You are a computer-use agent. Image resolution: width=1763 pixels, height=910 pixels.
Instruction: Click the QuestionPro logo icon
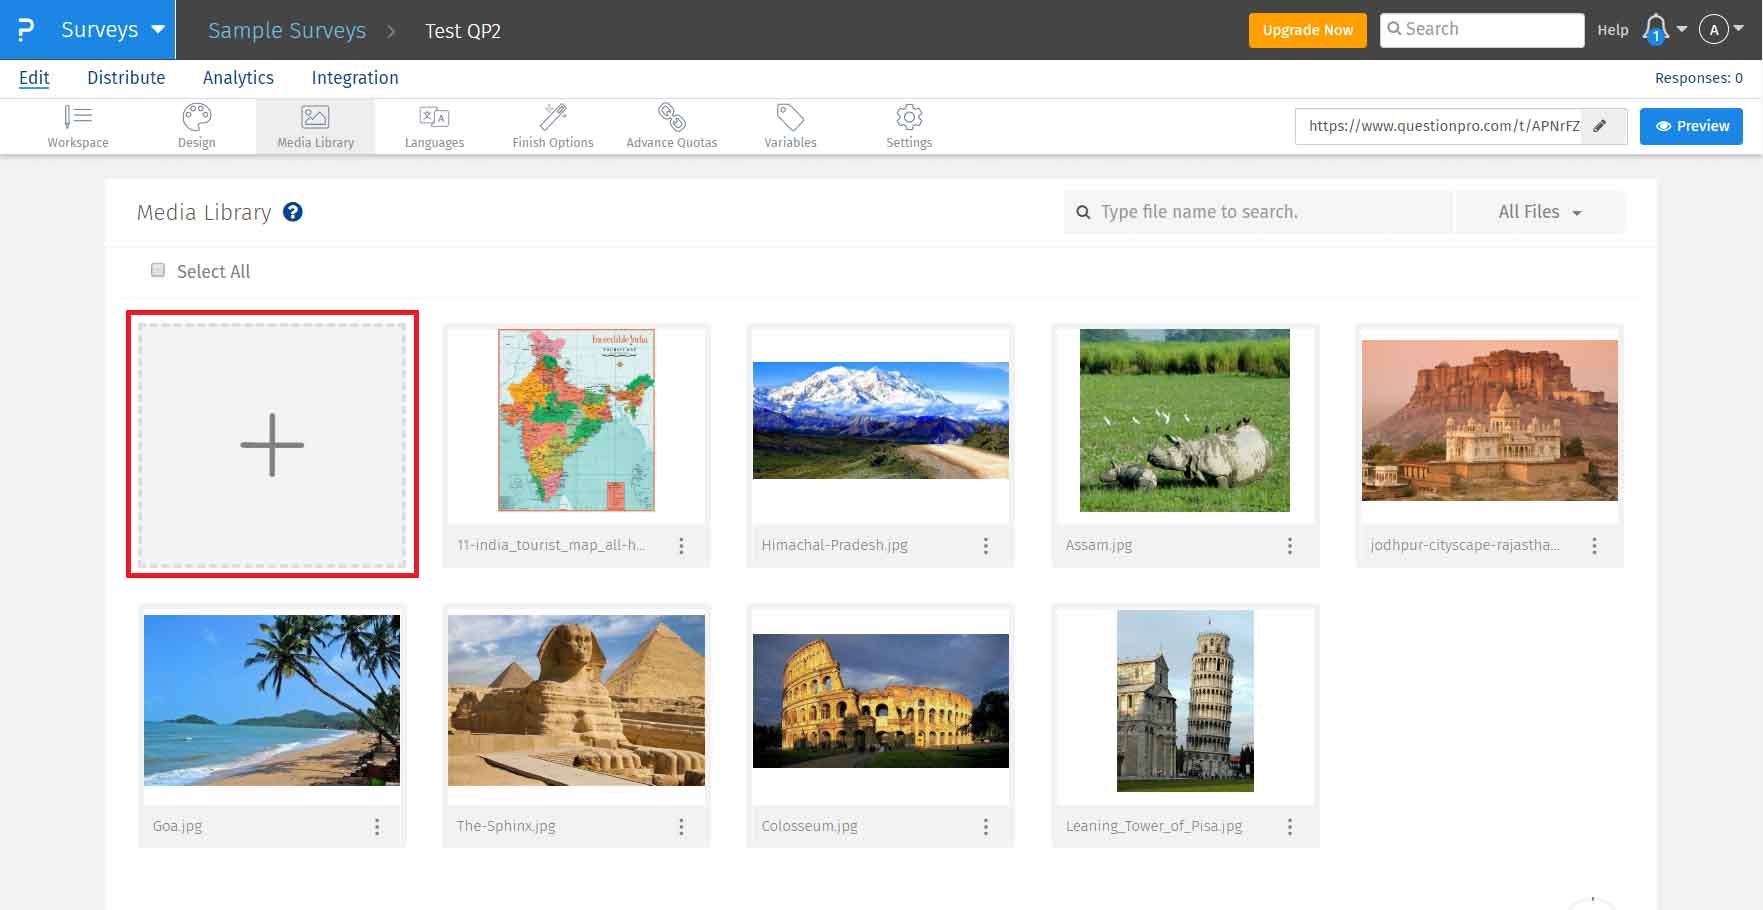[x=26, y=29]
